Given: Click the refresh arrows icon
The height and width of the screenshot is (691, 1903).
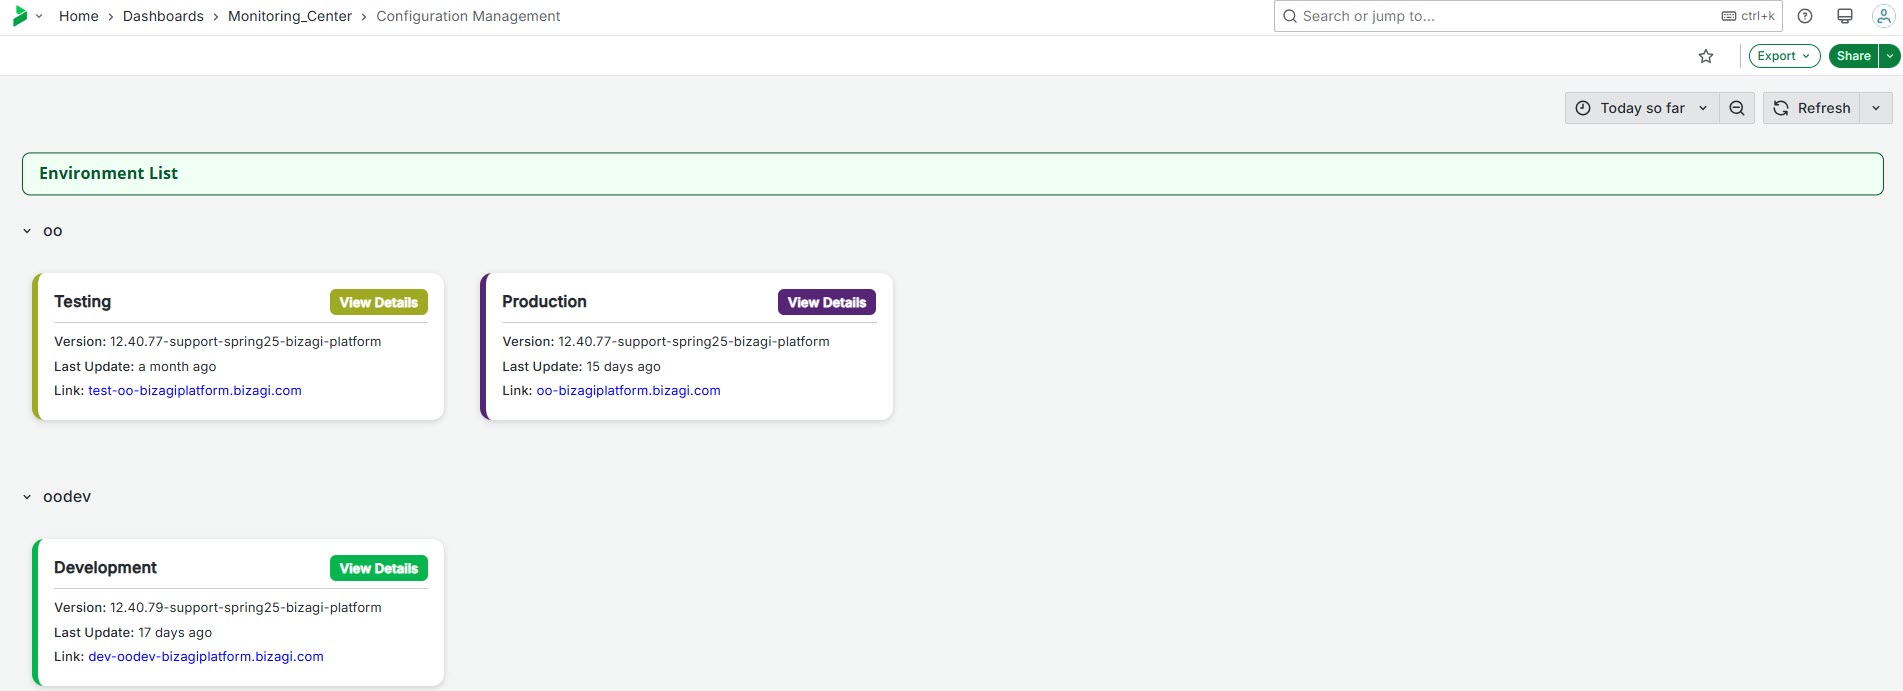Looking at the screenshot, I should coord(1781,108).
